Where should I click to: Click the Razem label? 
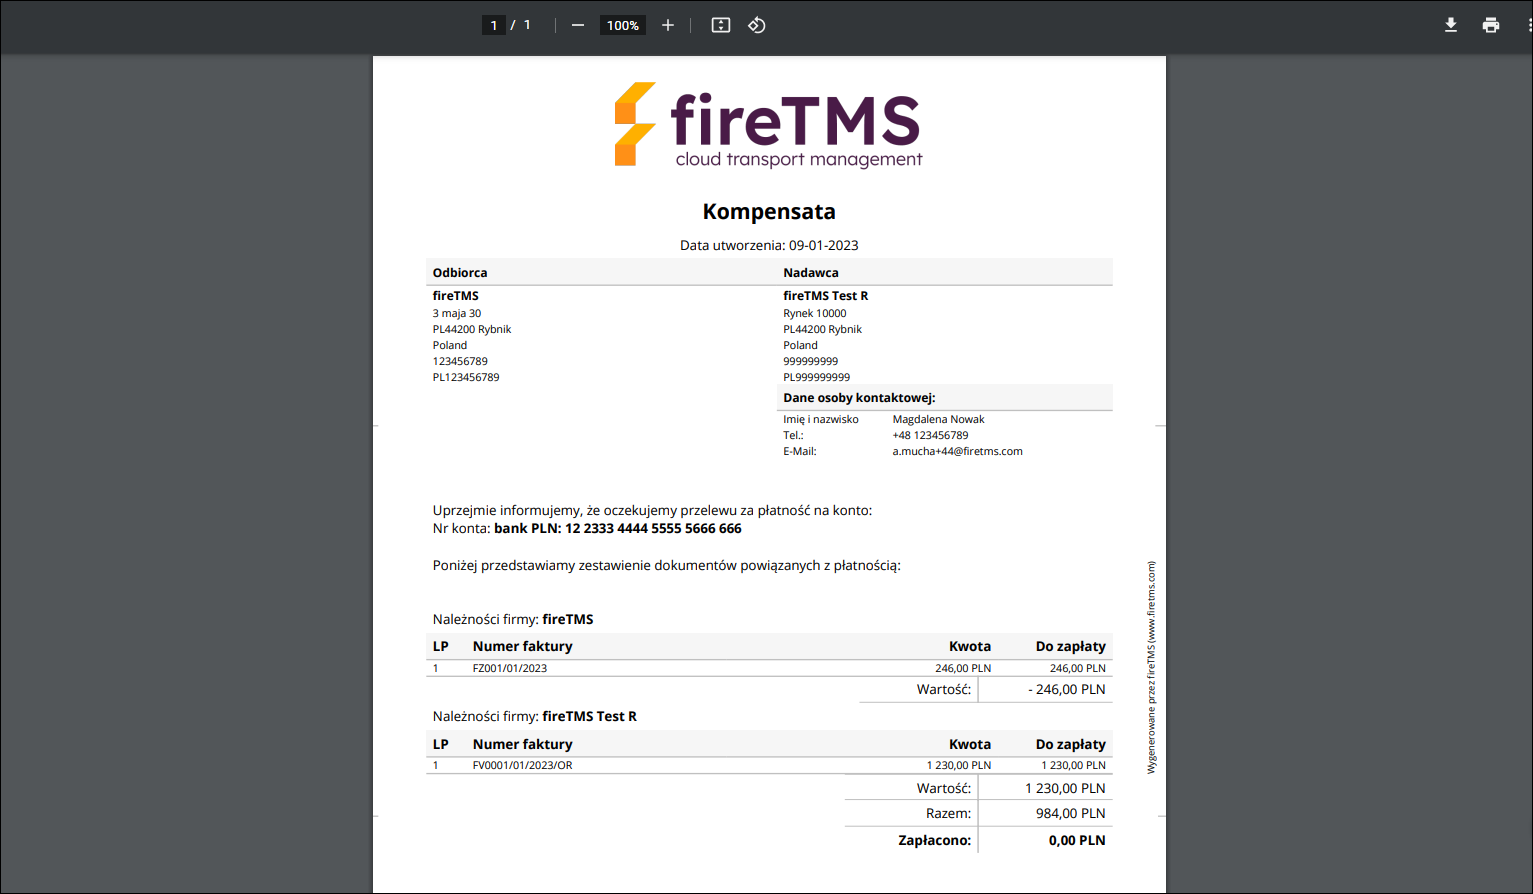click(949, 813)
